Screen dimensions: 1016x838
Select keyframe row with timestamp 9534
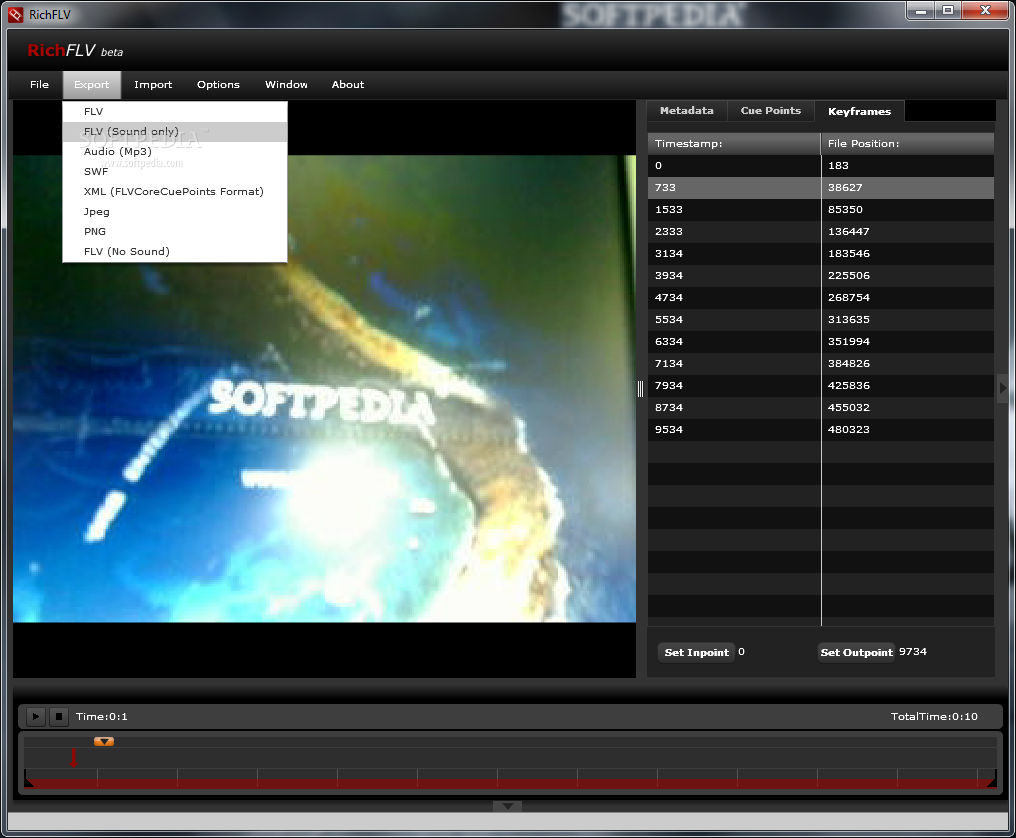(821, 430)
